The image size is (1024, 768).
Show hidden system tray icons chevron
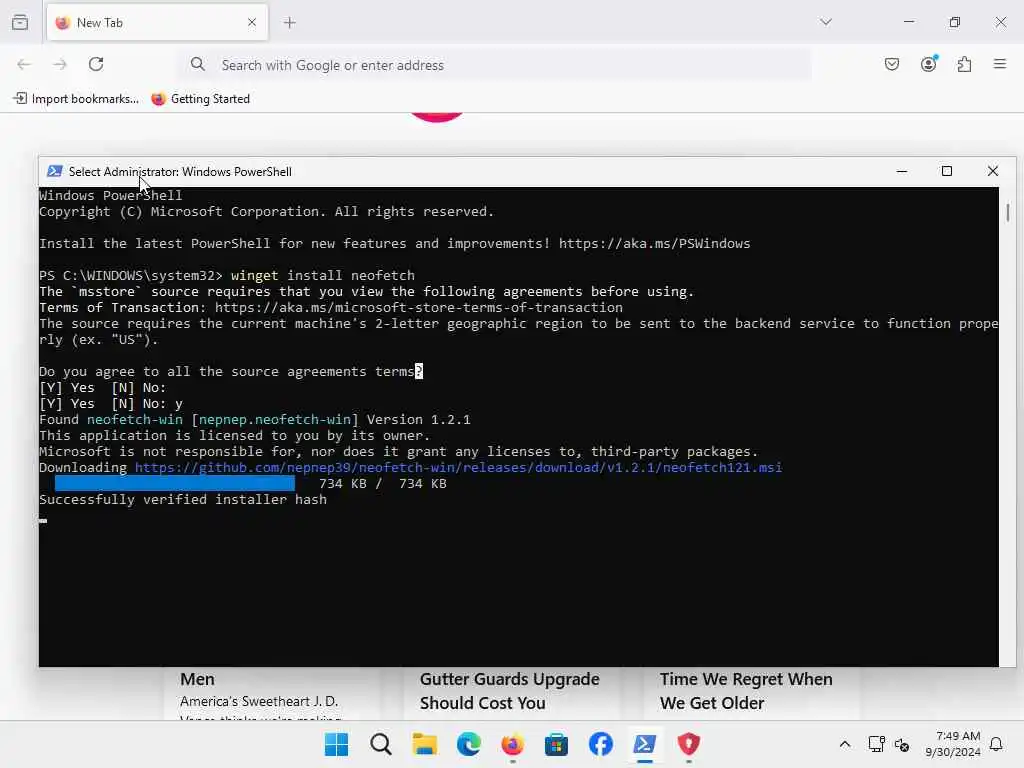[844, 744]
